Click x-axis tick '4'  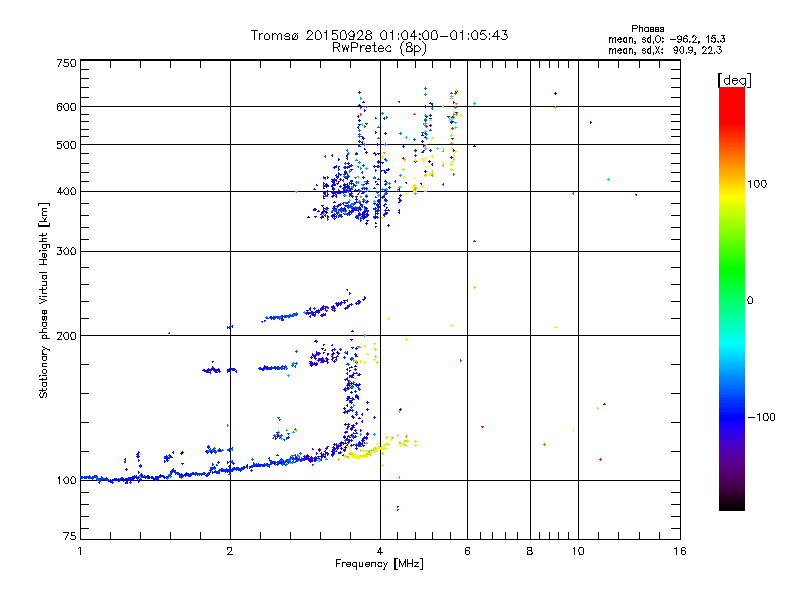pyautogui.click(x=380, y=551)
